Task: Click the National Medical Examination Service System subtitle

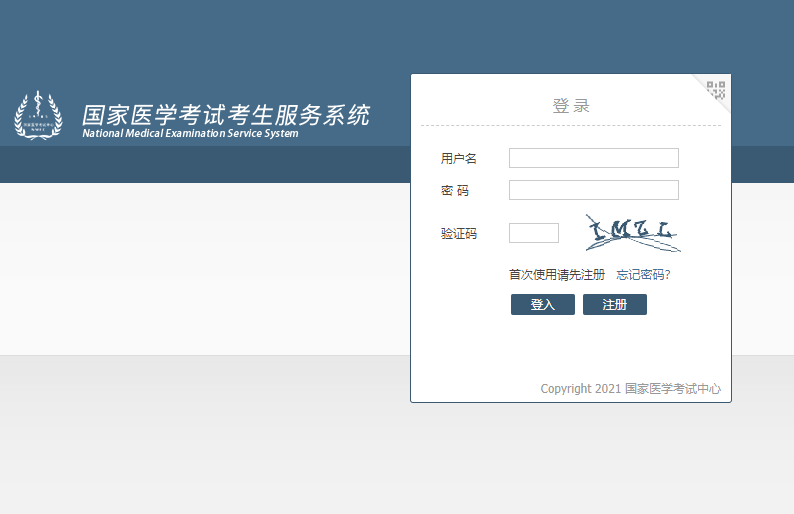Action: 190,134
